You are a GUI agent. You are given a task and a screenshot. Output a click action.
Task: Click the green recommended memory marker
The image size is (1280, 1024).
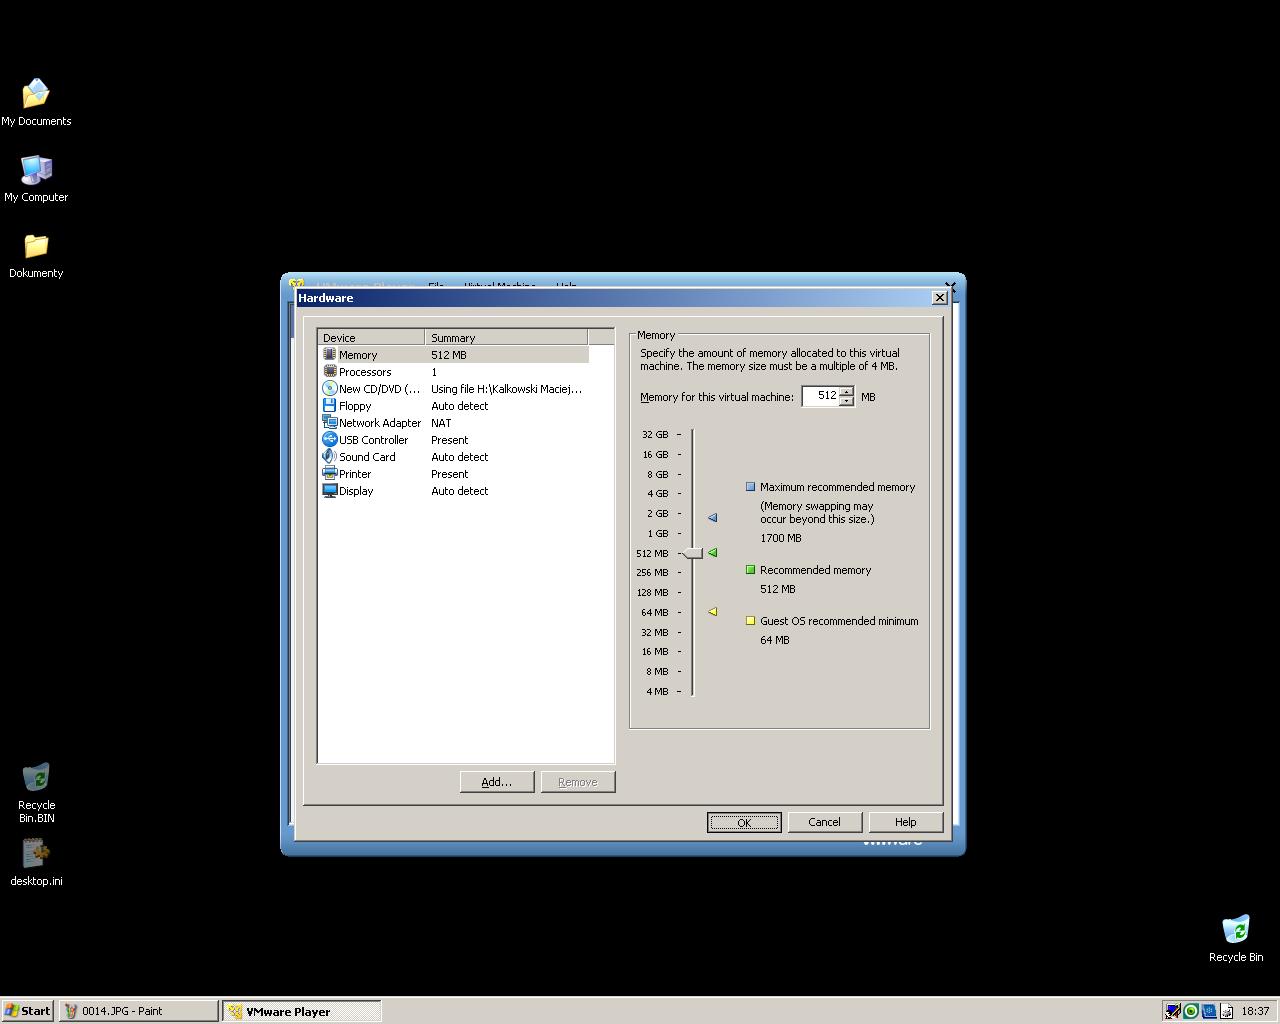[x=713, y=552]
